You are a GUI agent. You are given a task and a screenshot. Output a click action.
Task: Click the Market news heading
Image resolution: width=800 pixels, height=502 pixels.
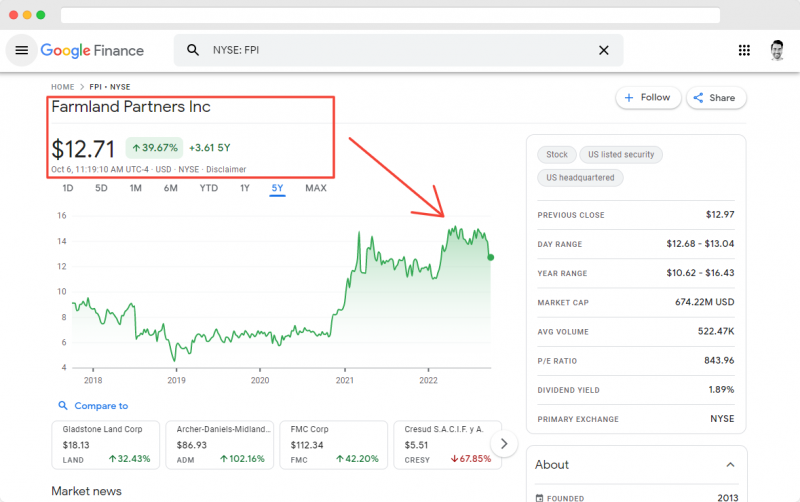click(x=86, y=491)
